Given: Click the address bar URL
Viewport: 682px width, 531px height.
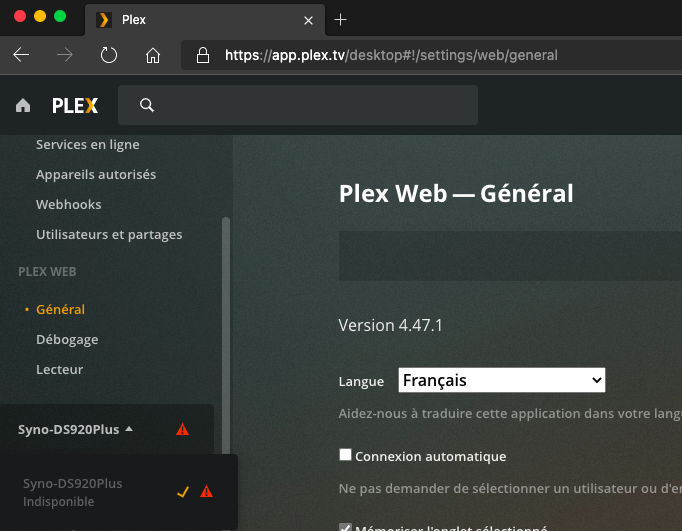Looking at the screenshot, I should pos(391,55).
